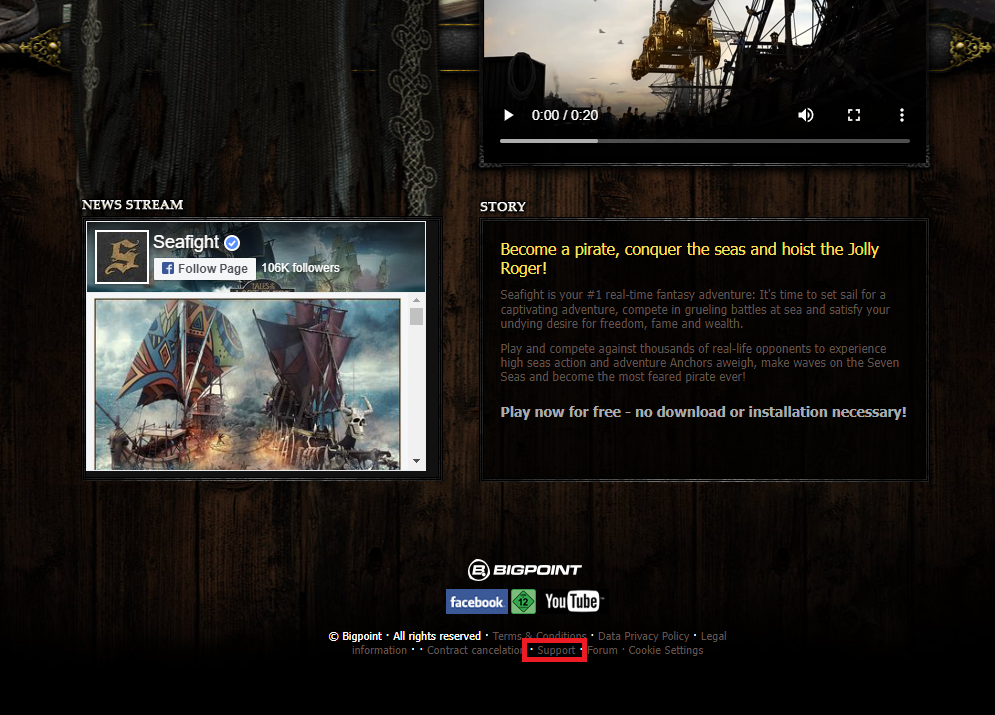This screenshot has width=995, height=715.
Task: Click the age rating 12 icon
Action: 523,602
